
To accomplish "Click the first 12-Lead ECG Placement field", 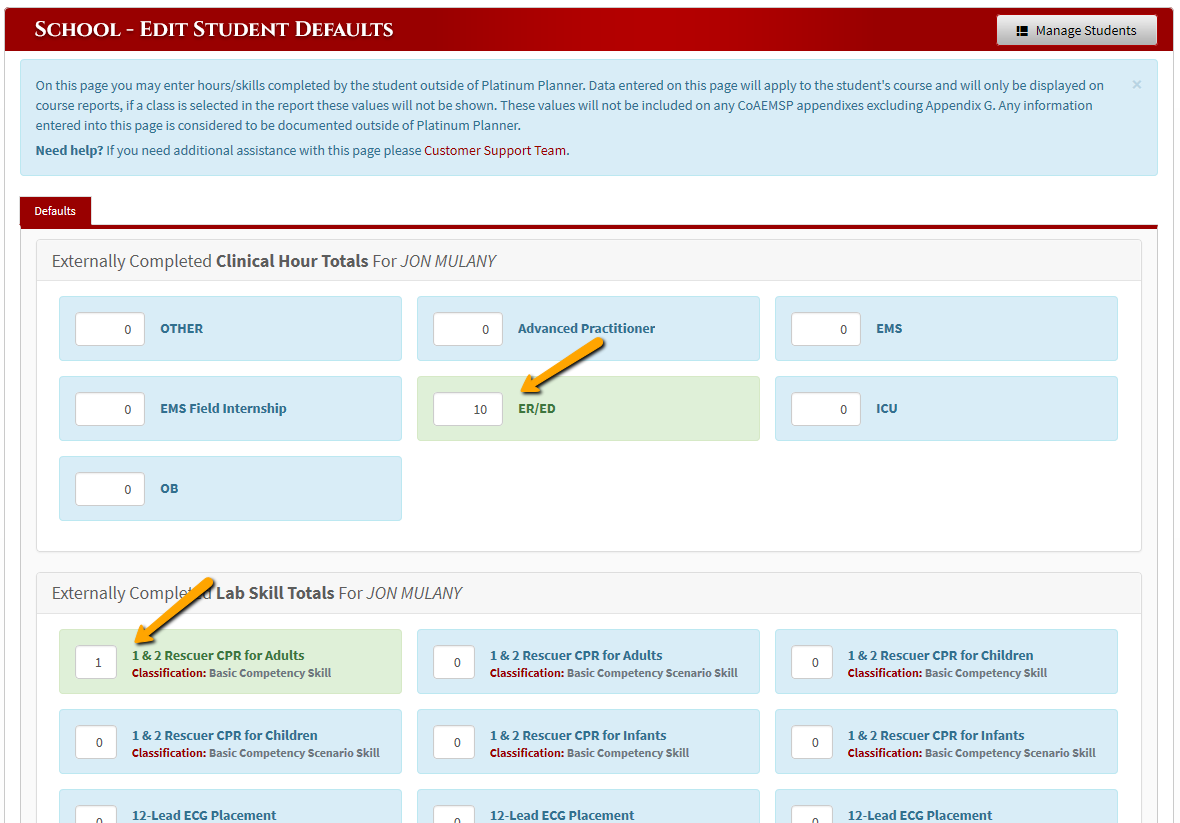I will [x=95, y=818].
